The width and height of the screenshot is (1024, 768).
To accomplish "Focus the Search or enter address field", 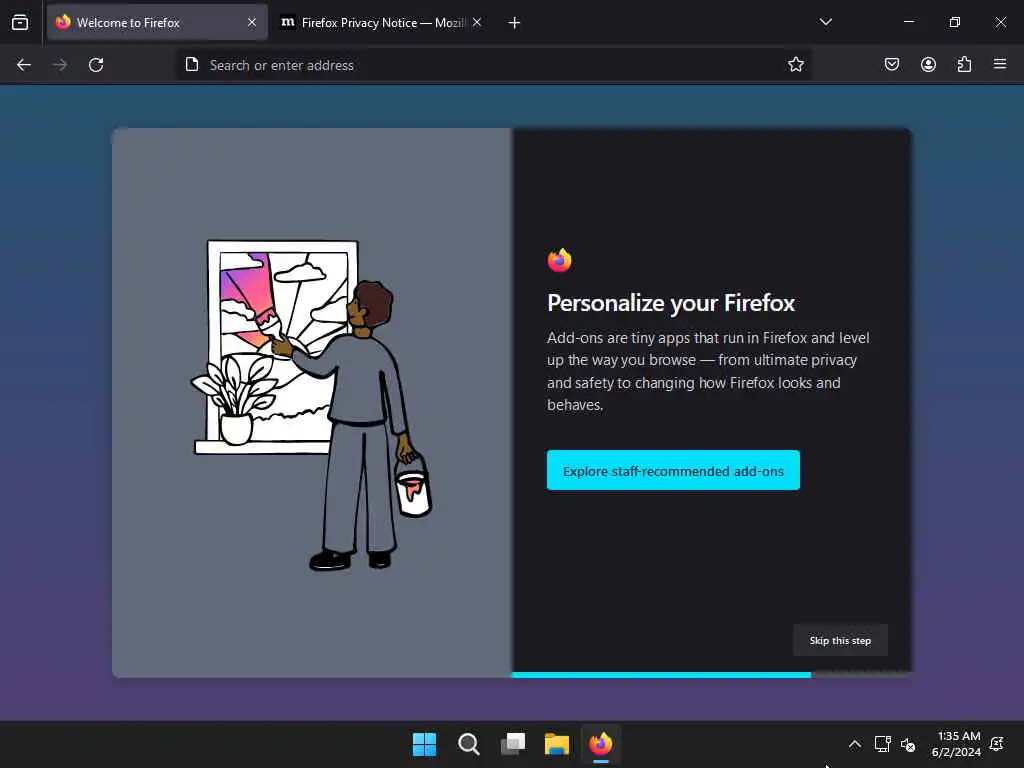I will click(x=494, y=65).
